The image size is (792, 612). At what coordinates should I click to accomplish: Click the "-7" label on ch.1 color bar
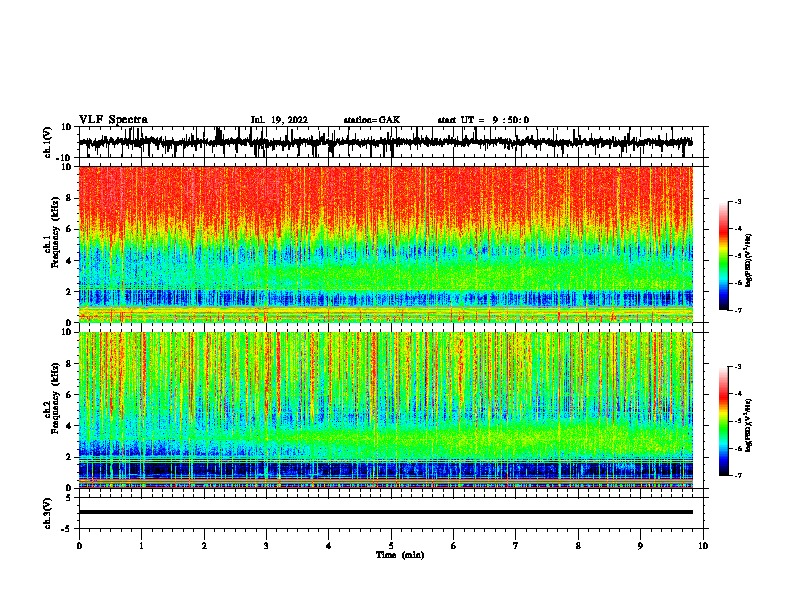point(737,310)
